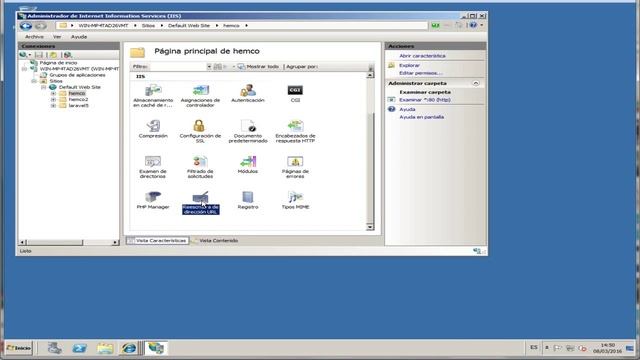Click Conexiones pane scroll right arrow
The width and height of the screenshot is (640, 360).
tap(115, 242)
